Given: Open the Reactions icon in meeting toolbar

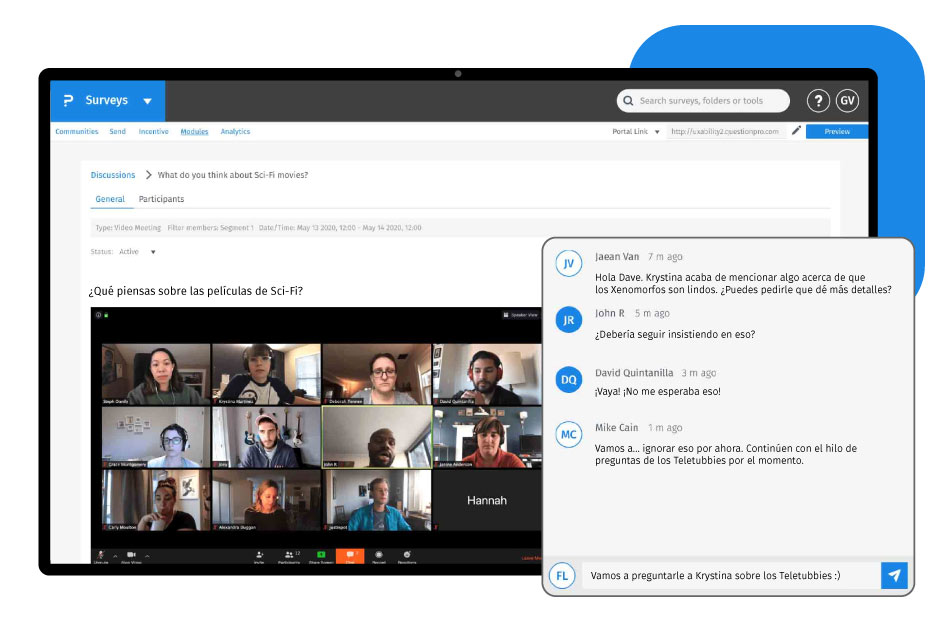Looking at the screenshot, I should point(407,556).
